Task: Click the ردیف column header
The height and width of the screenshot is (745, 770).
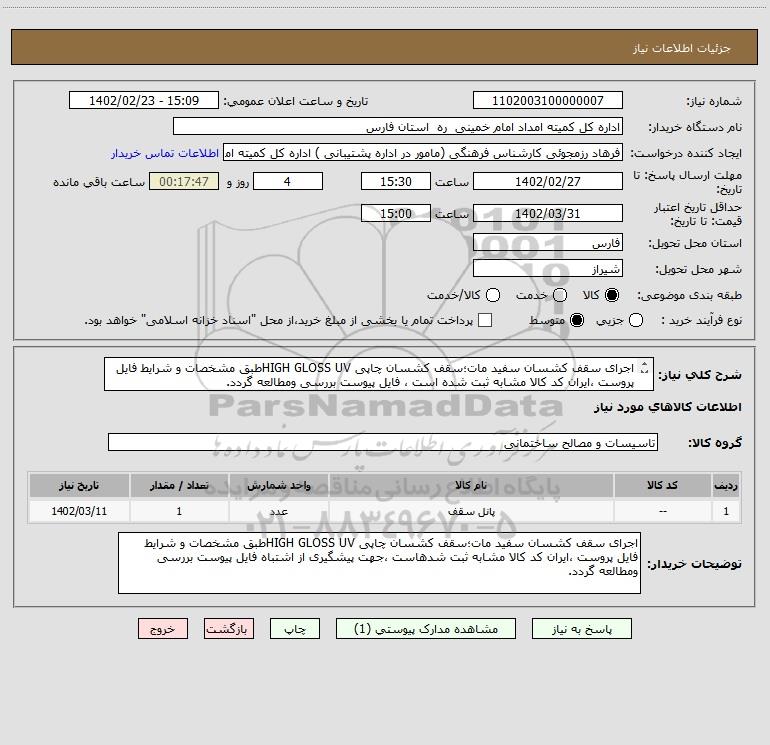Action: click(x=726, y=485)
